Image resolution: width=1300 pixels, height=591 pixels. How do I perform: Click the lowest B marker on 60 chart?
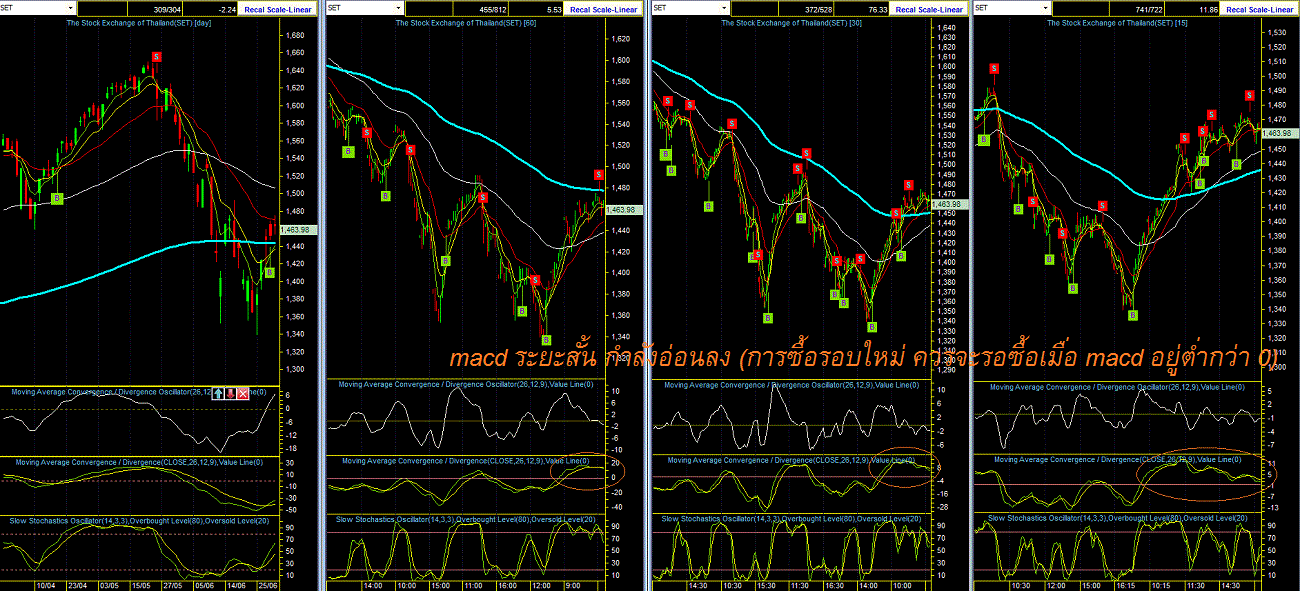(x=546, y=340)
